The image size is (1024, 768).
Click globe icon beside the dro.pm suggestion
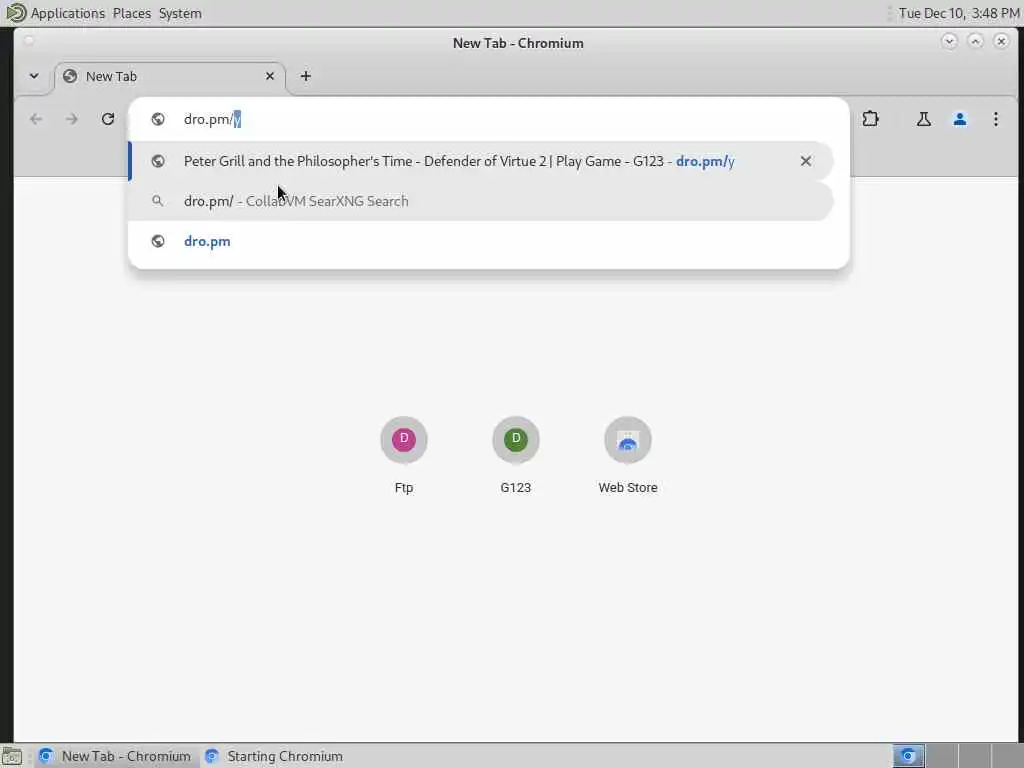point(158,241)
